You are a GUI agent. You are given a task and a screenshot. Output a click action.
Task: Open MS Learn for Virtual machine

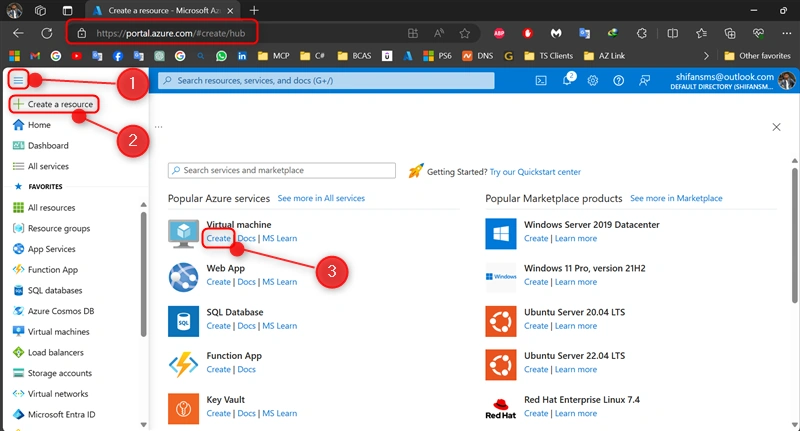pos(280,238)
